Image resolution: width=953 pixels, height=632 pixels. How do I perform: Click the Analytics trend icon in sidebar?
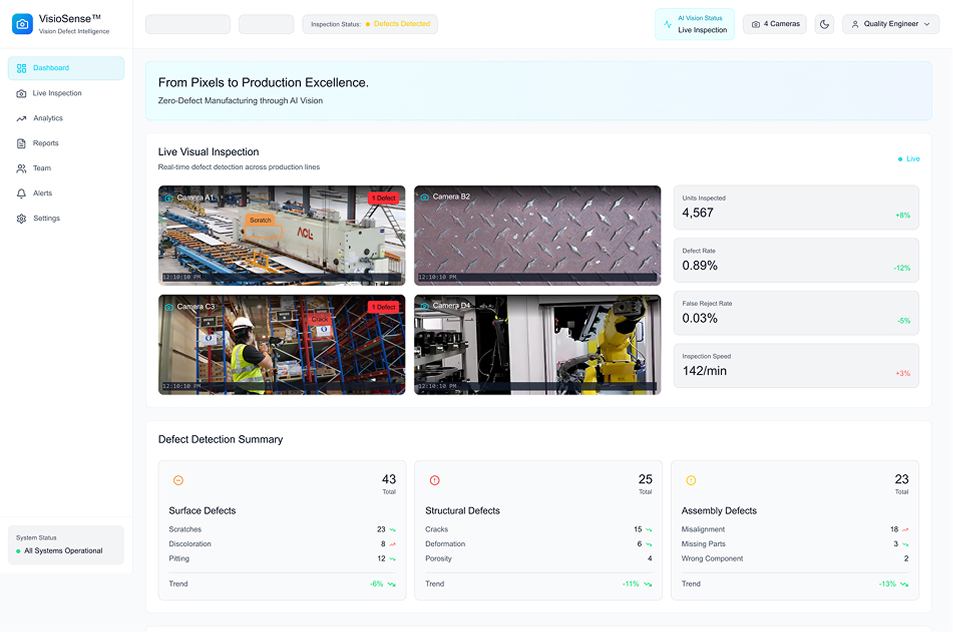point(22,118)
